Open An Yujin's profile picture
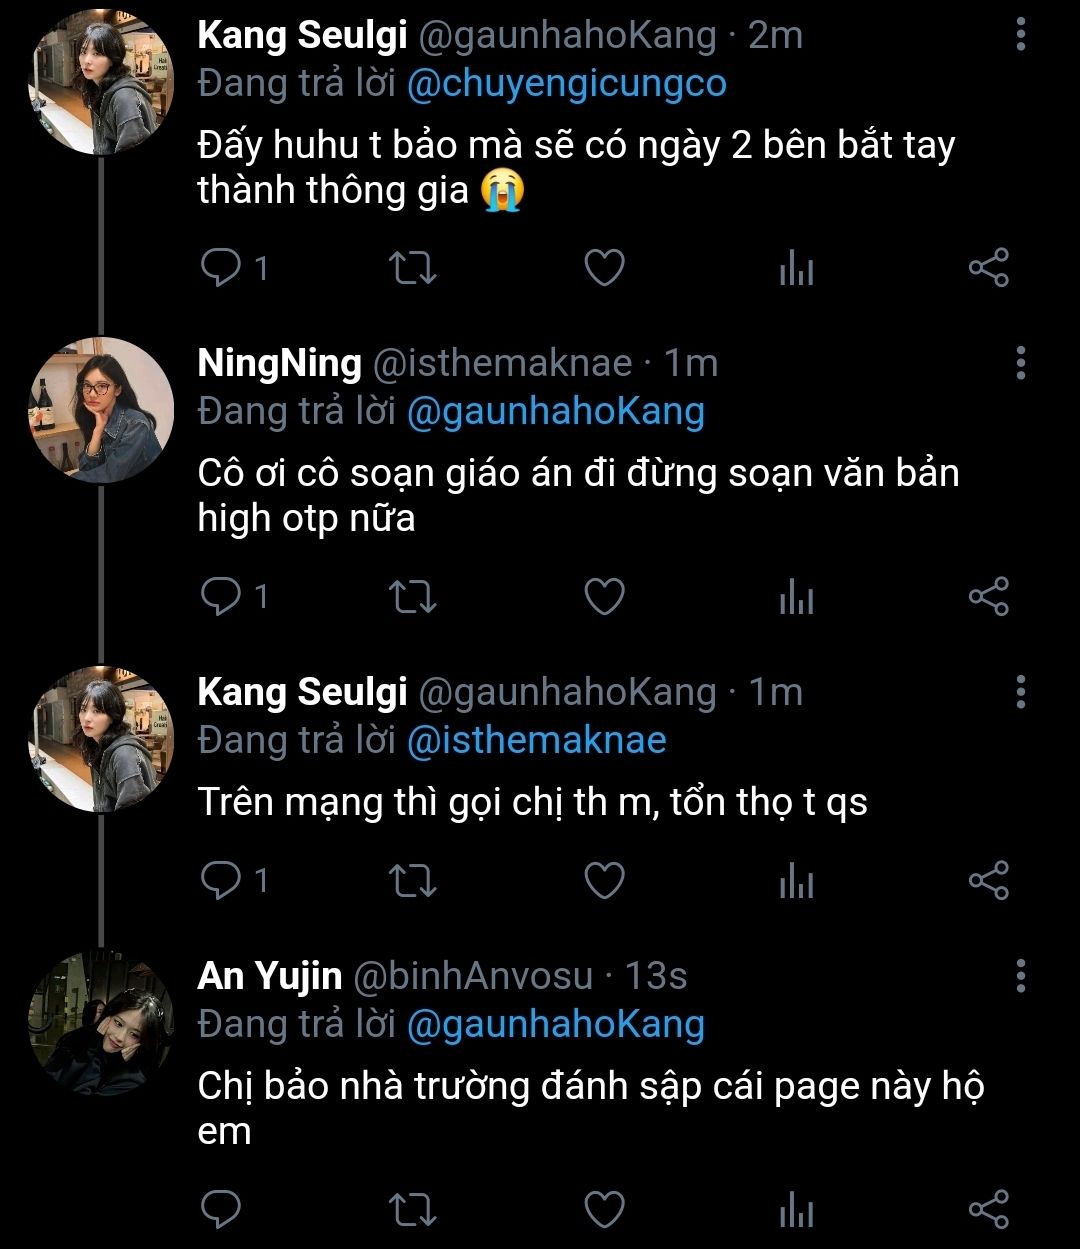 (x=101, y=1023)
